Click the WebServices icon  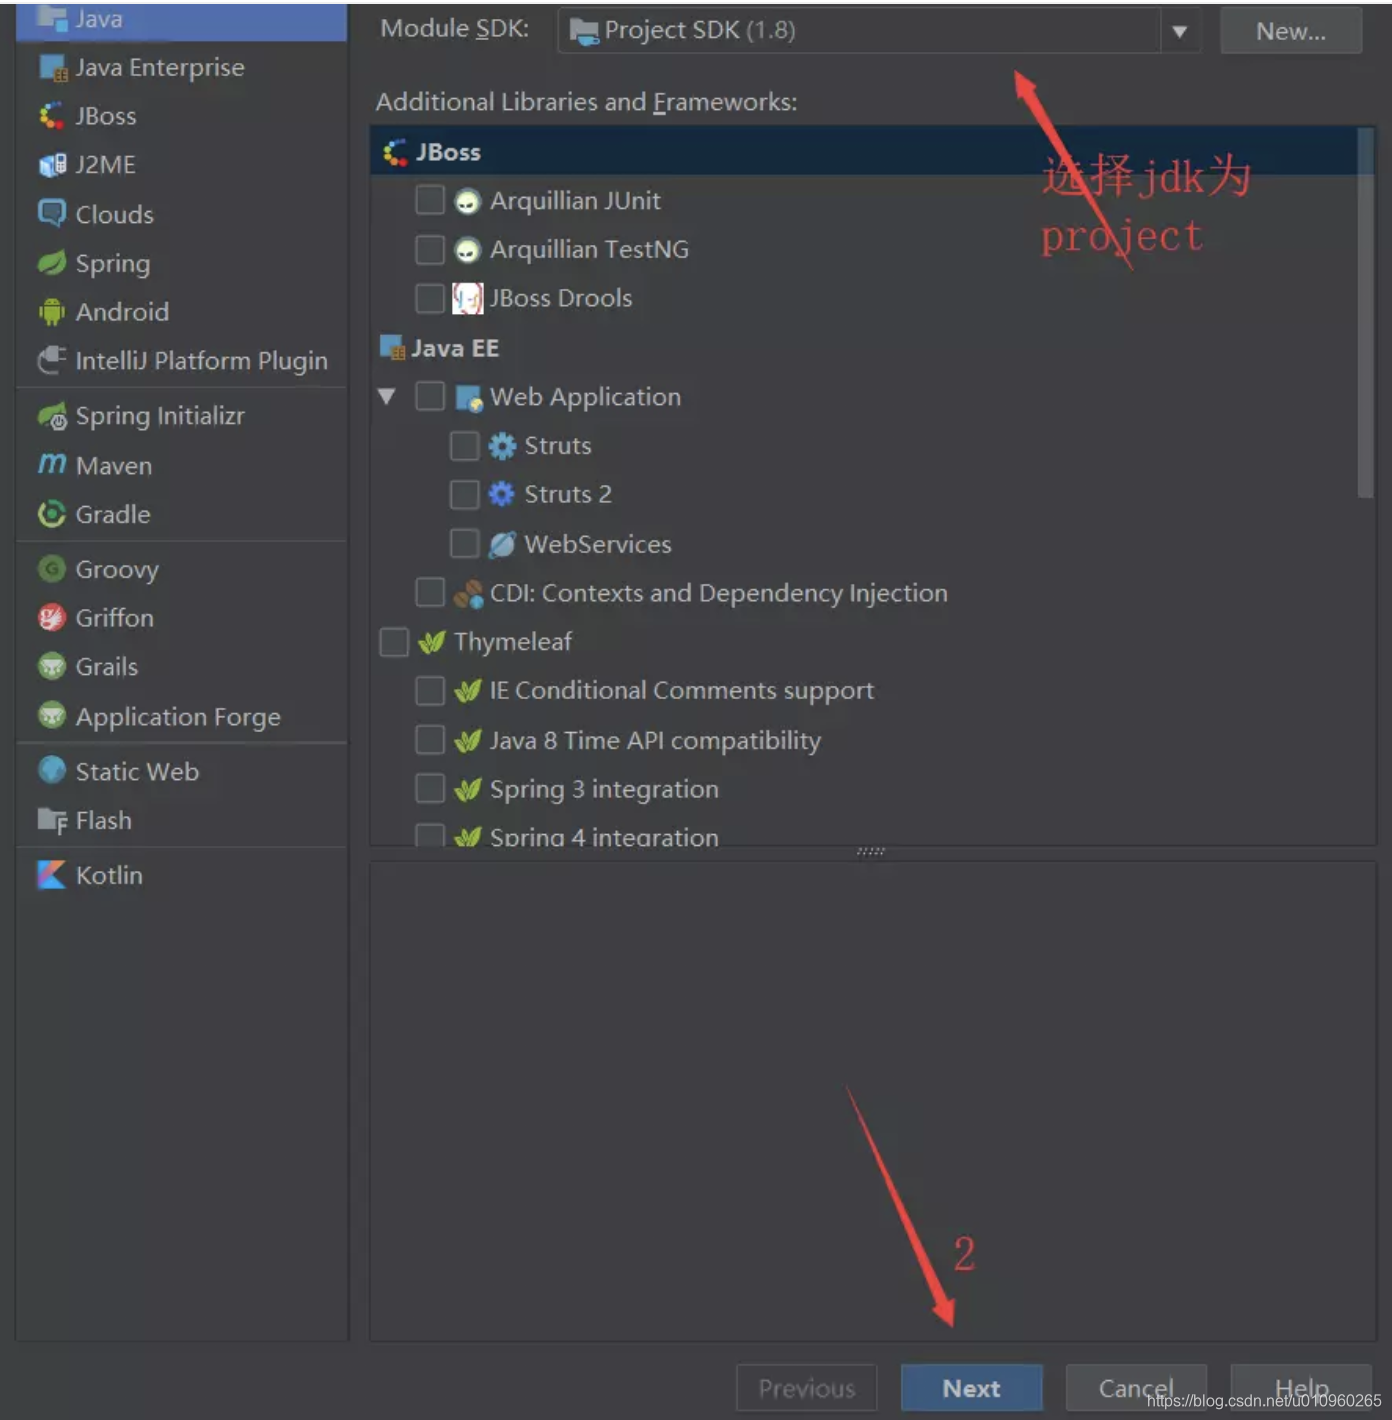tap(502, 544)
